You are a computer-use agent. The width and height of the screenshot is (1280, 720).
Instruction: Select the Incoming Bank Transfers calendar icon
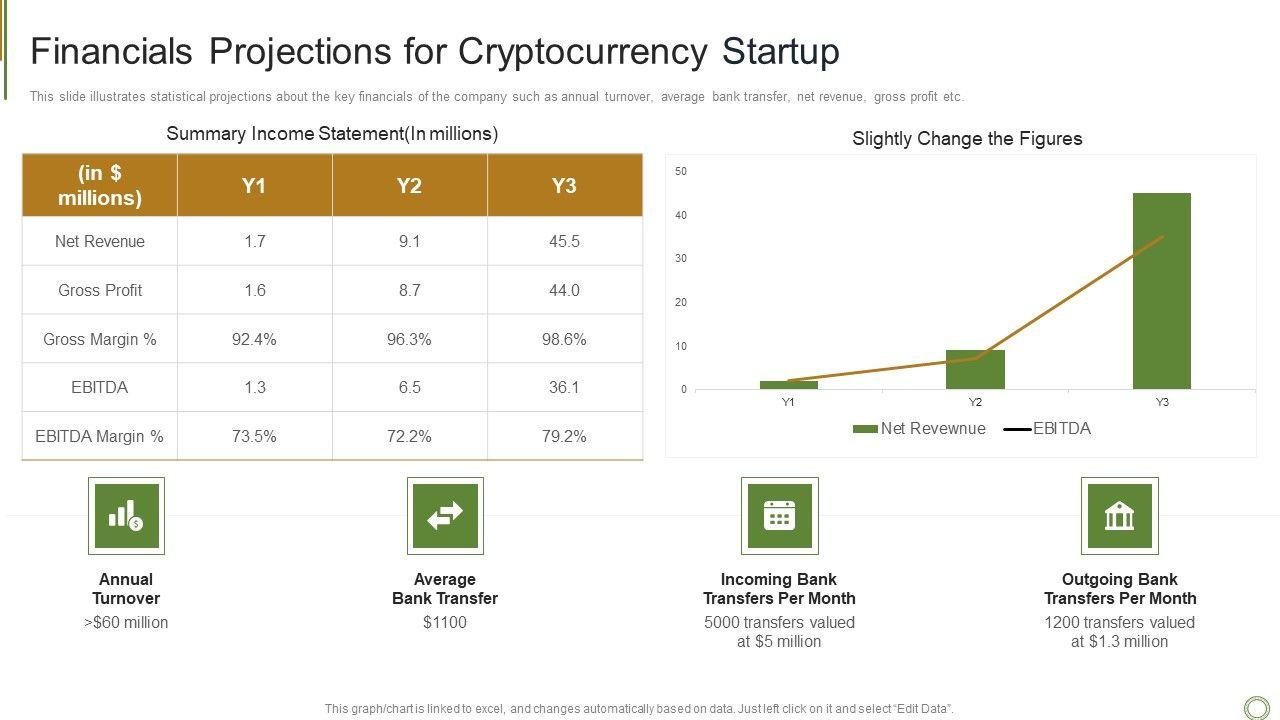[779, 516]
